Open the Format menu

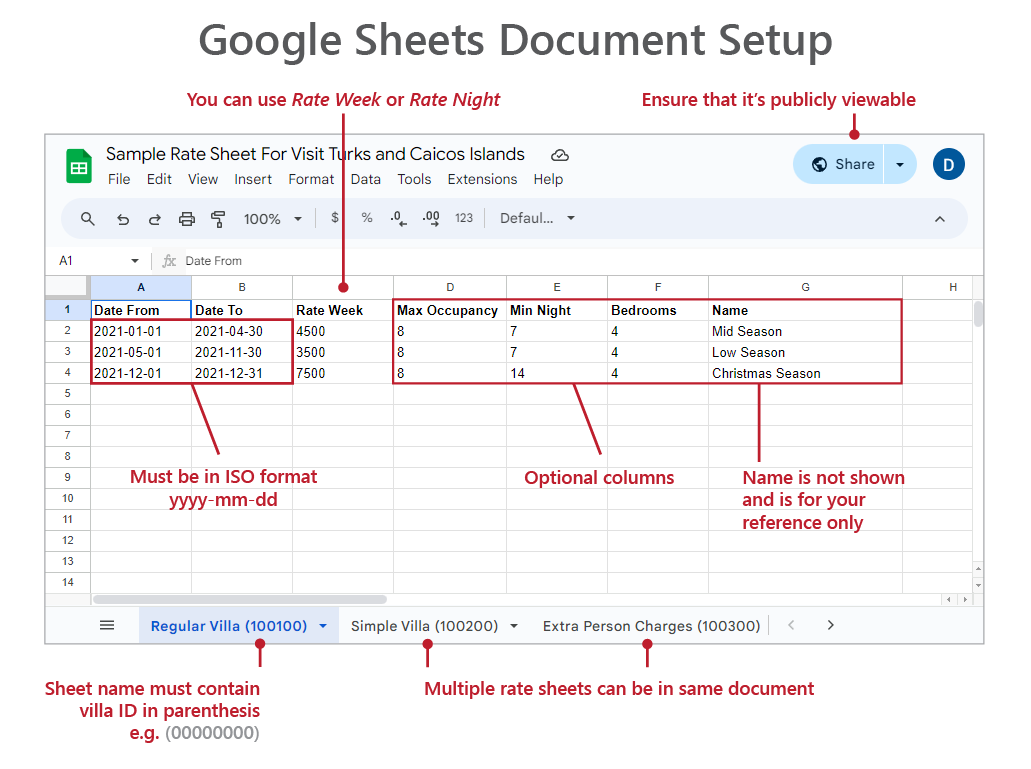coord(311,179)
